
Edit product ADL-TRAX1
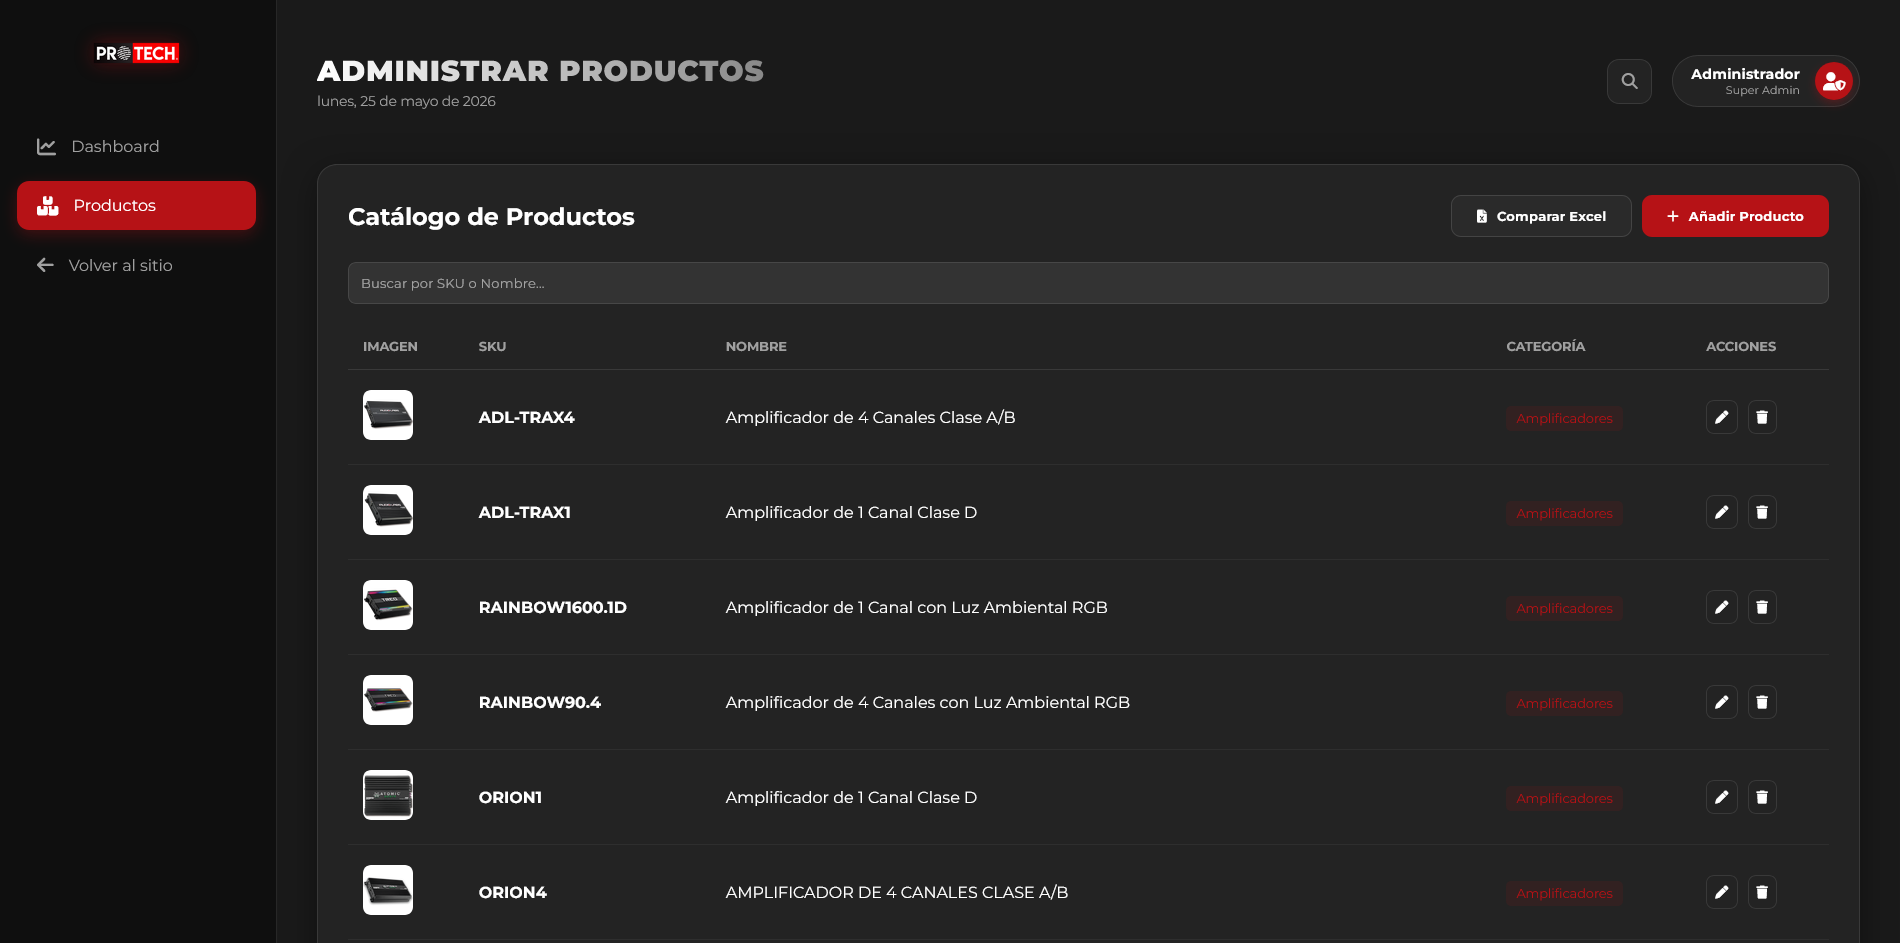[x=1721, y=512]
